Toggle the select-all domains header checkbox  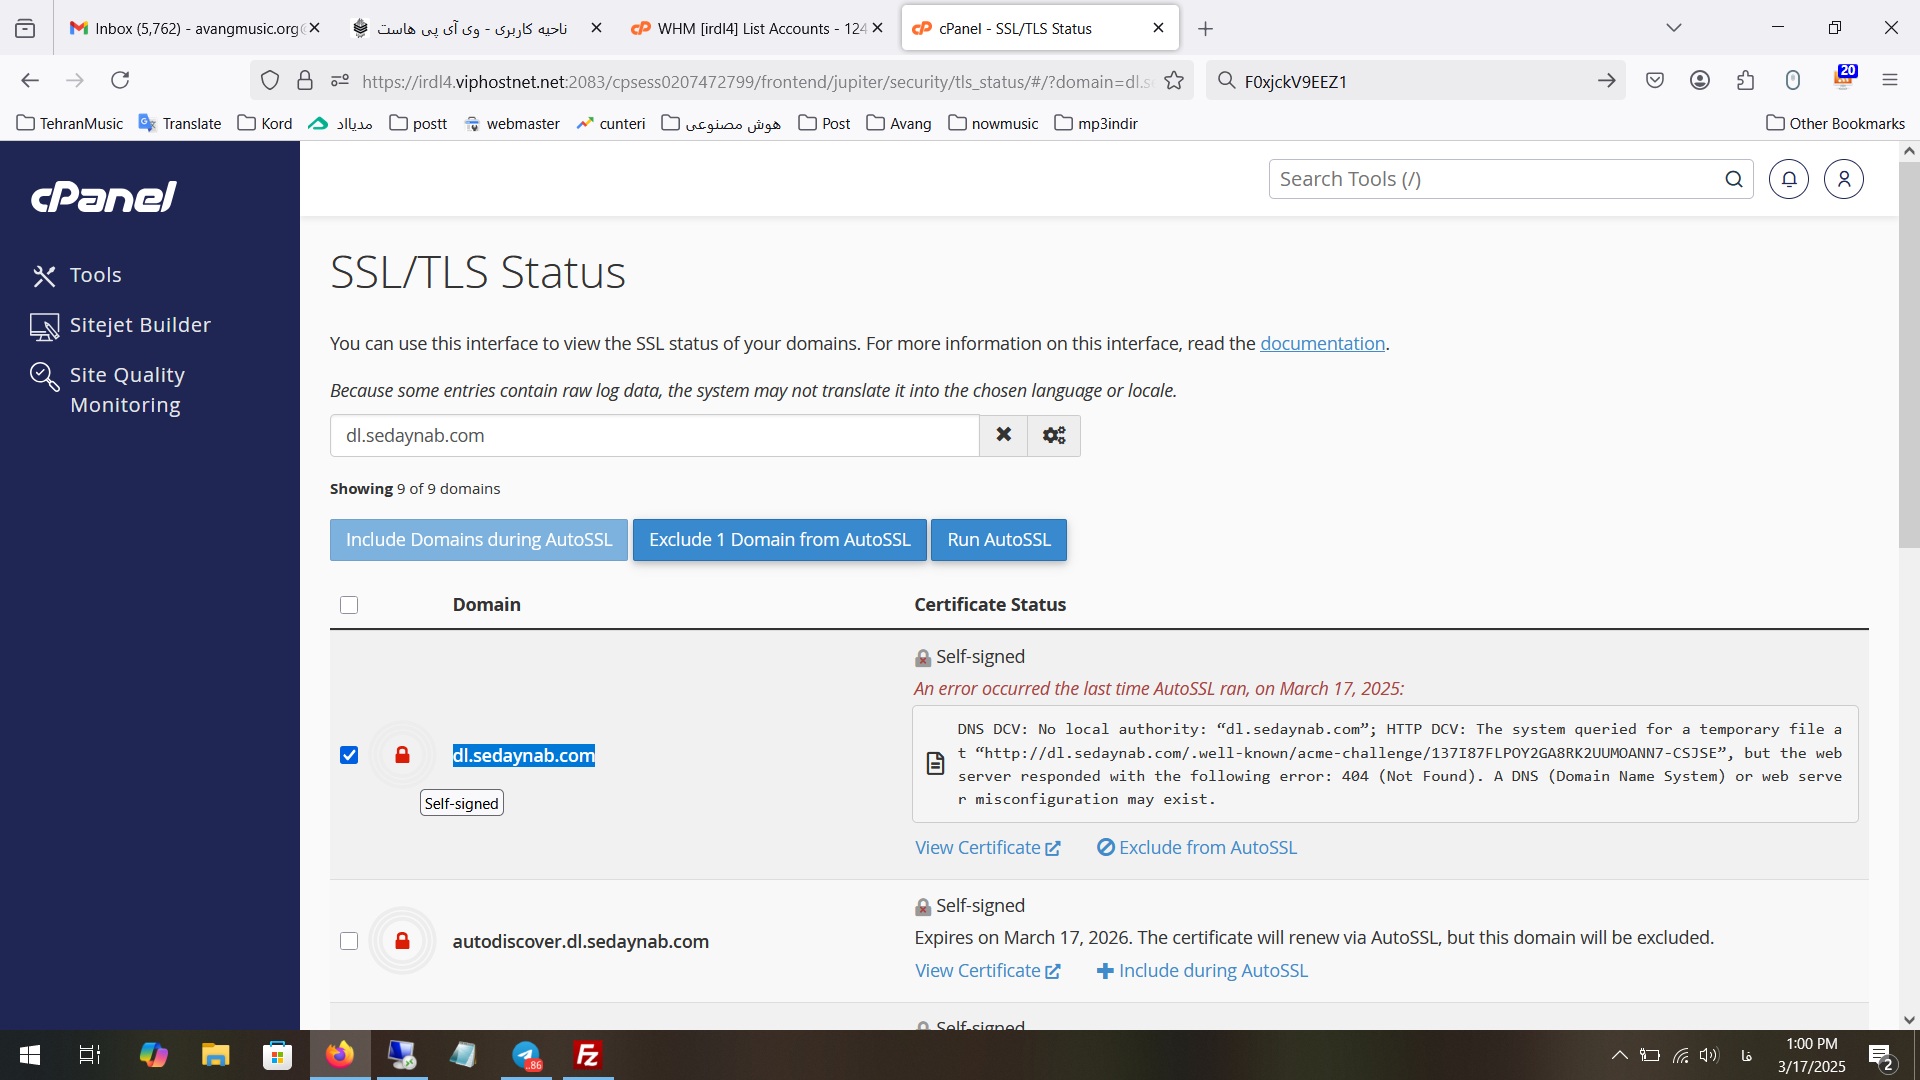349,605
